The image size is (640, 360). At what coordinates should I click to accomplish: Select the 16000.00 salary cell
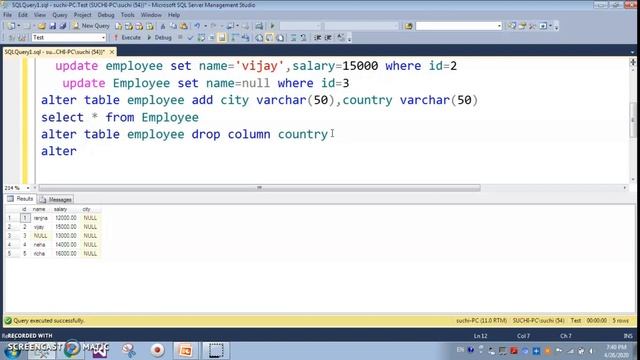[66, 253]
